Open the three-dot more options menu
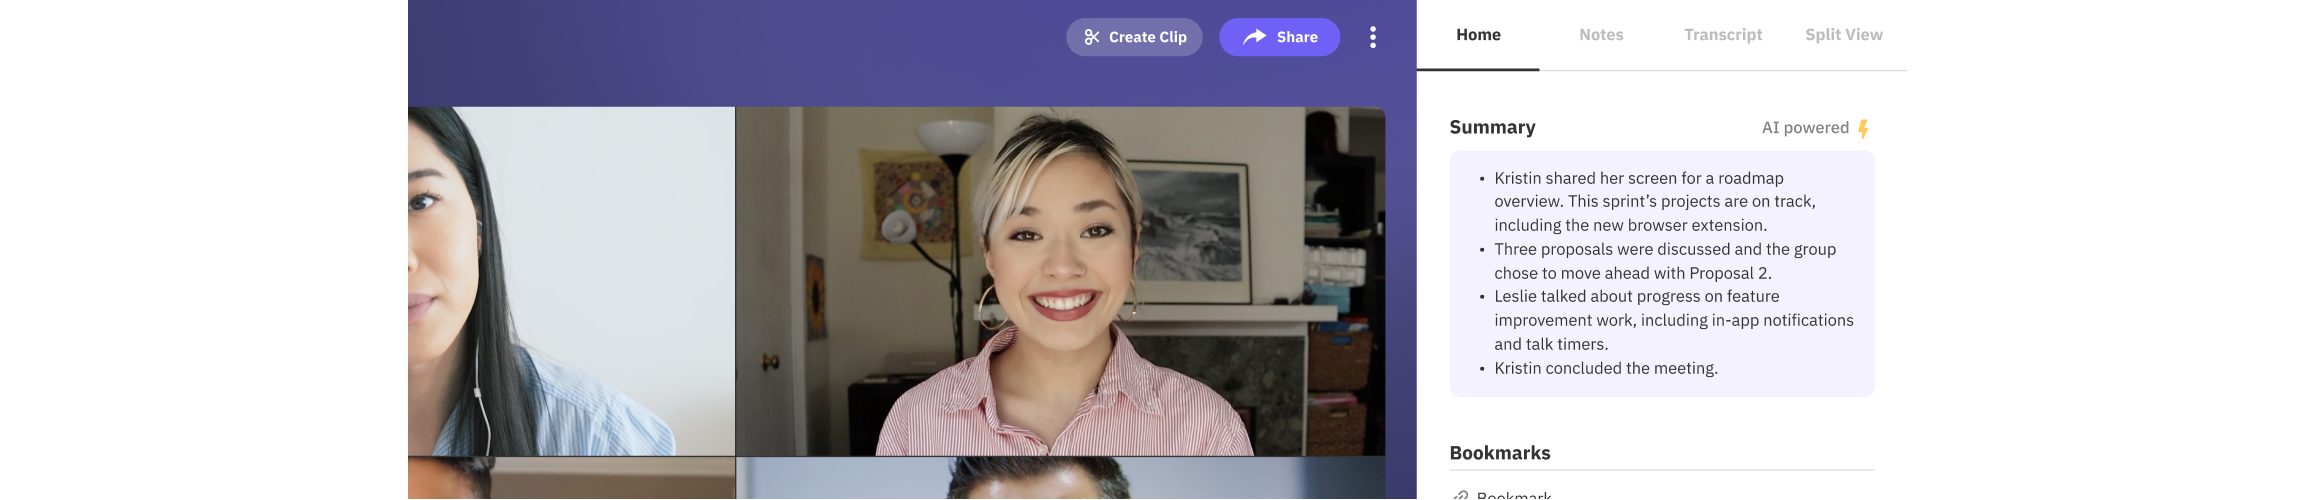Viewport: 2316px width, 500px height. (x=1373, y=37)
